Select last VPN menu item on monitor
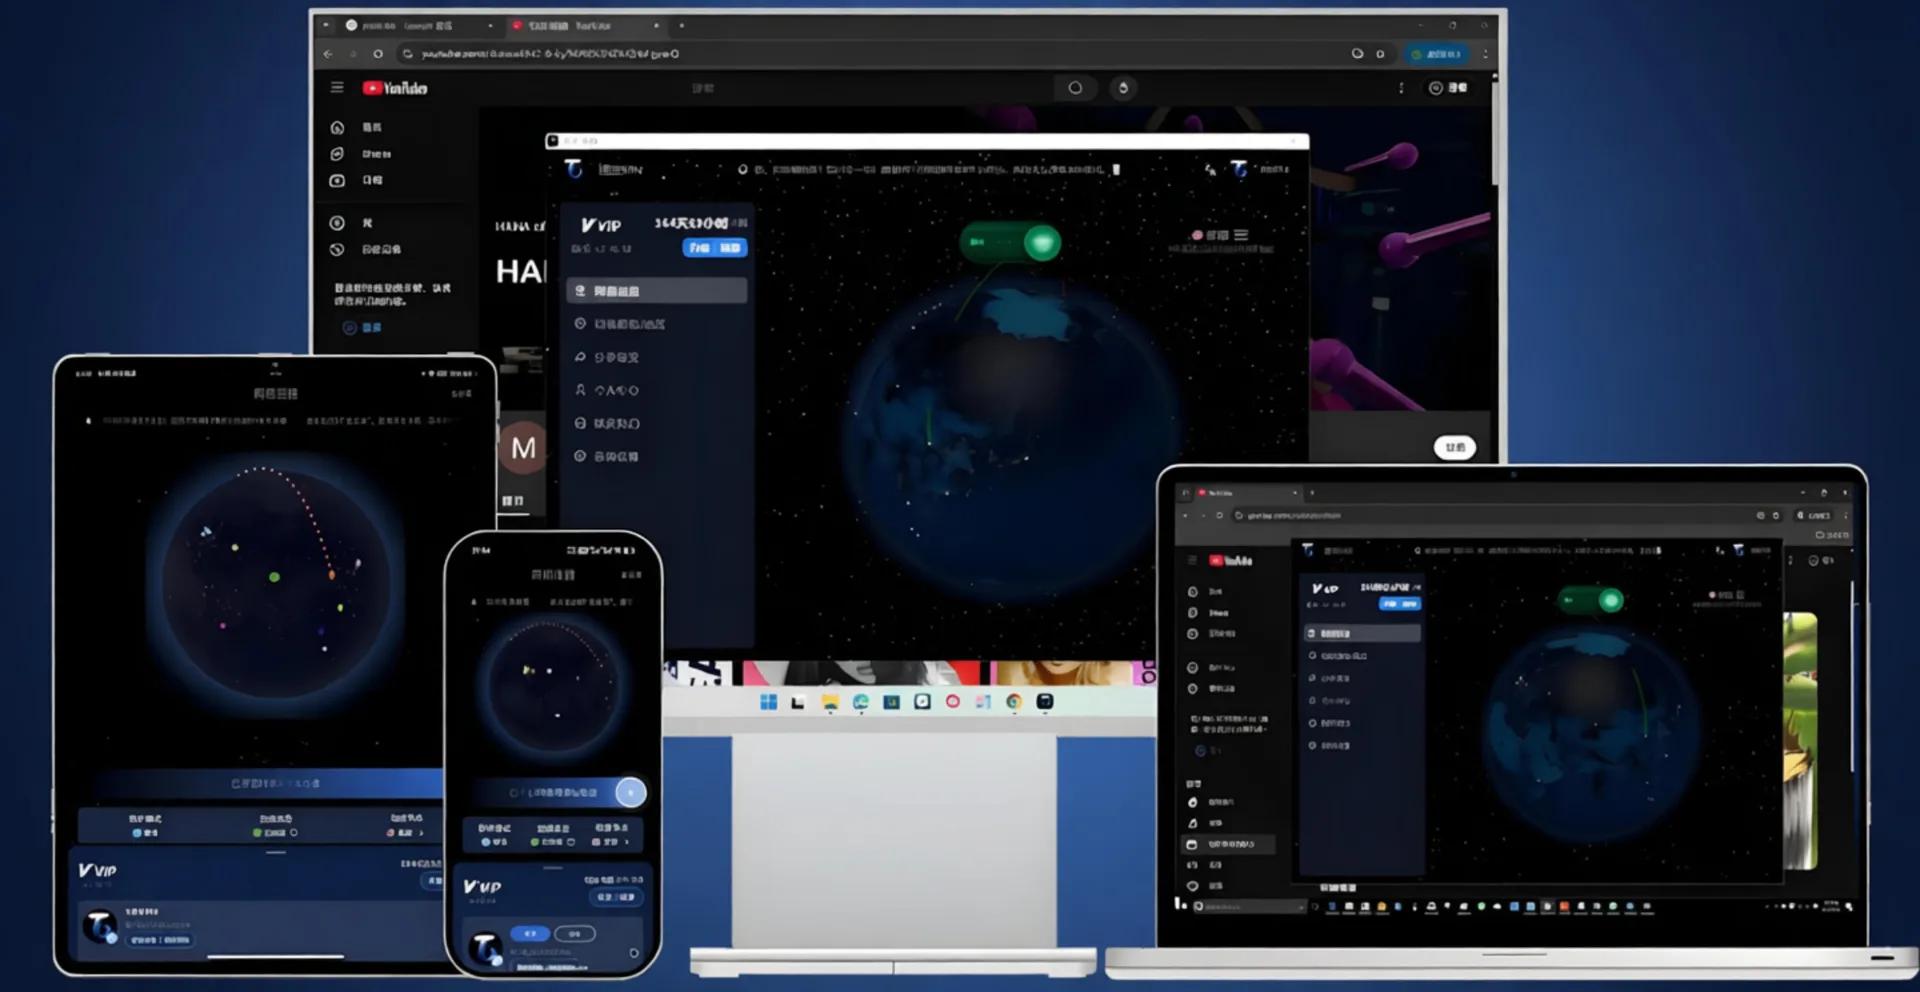The height and width of the screenshot is (992, 1920). [x=657, y=456]
